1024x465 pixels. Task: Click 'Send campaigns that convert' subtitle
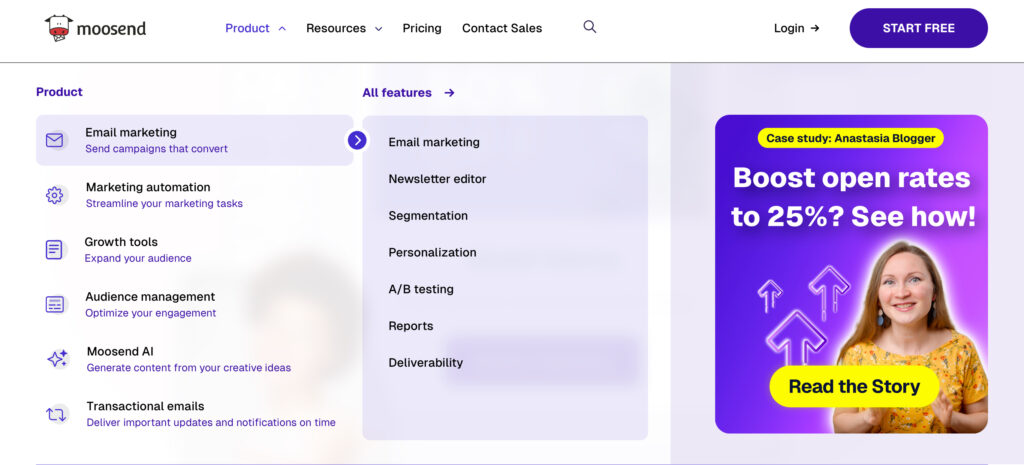tap(157, 149)
